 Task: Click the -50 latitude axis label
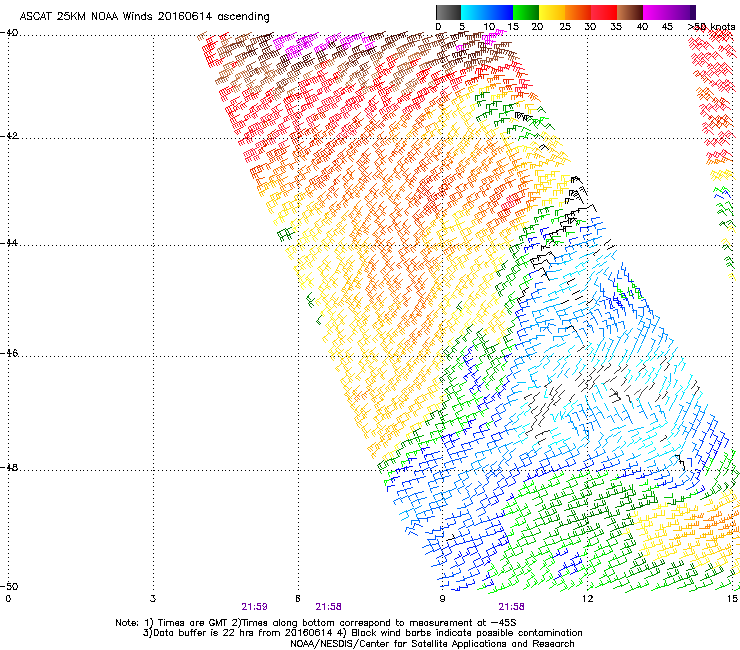pyautogui.click(x=9, y=586)
